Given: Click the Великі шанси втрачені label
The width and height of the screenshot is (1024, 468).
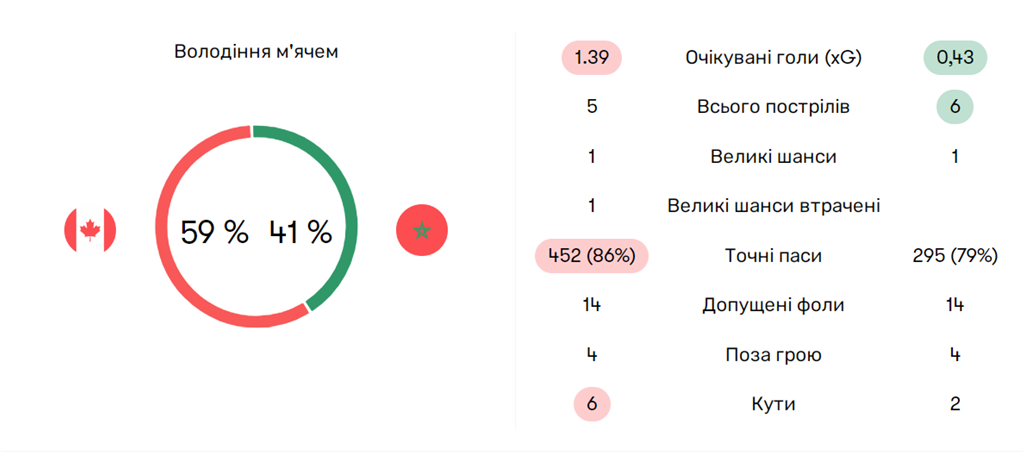Looking at the screenshot, I should [773, 206].
